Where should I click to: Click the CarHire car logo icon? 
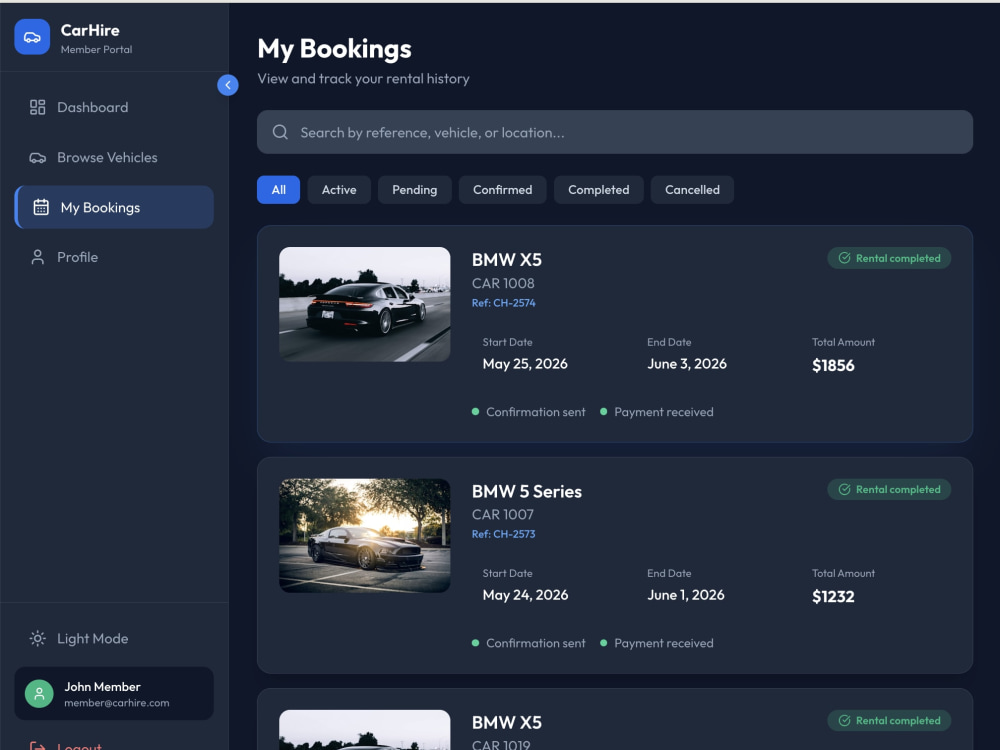32,37
